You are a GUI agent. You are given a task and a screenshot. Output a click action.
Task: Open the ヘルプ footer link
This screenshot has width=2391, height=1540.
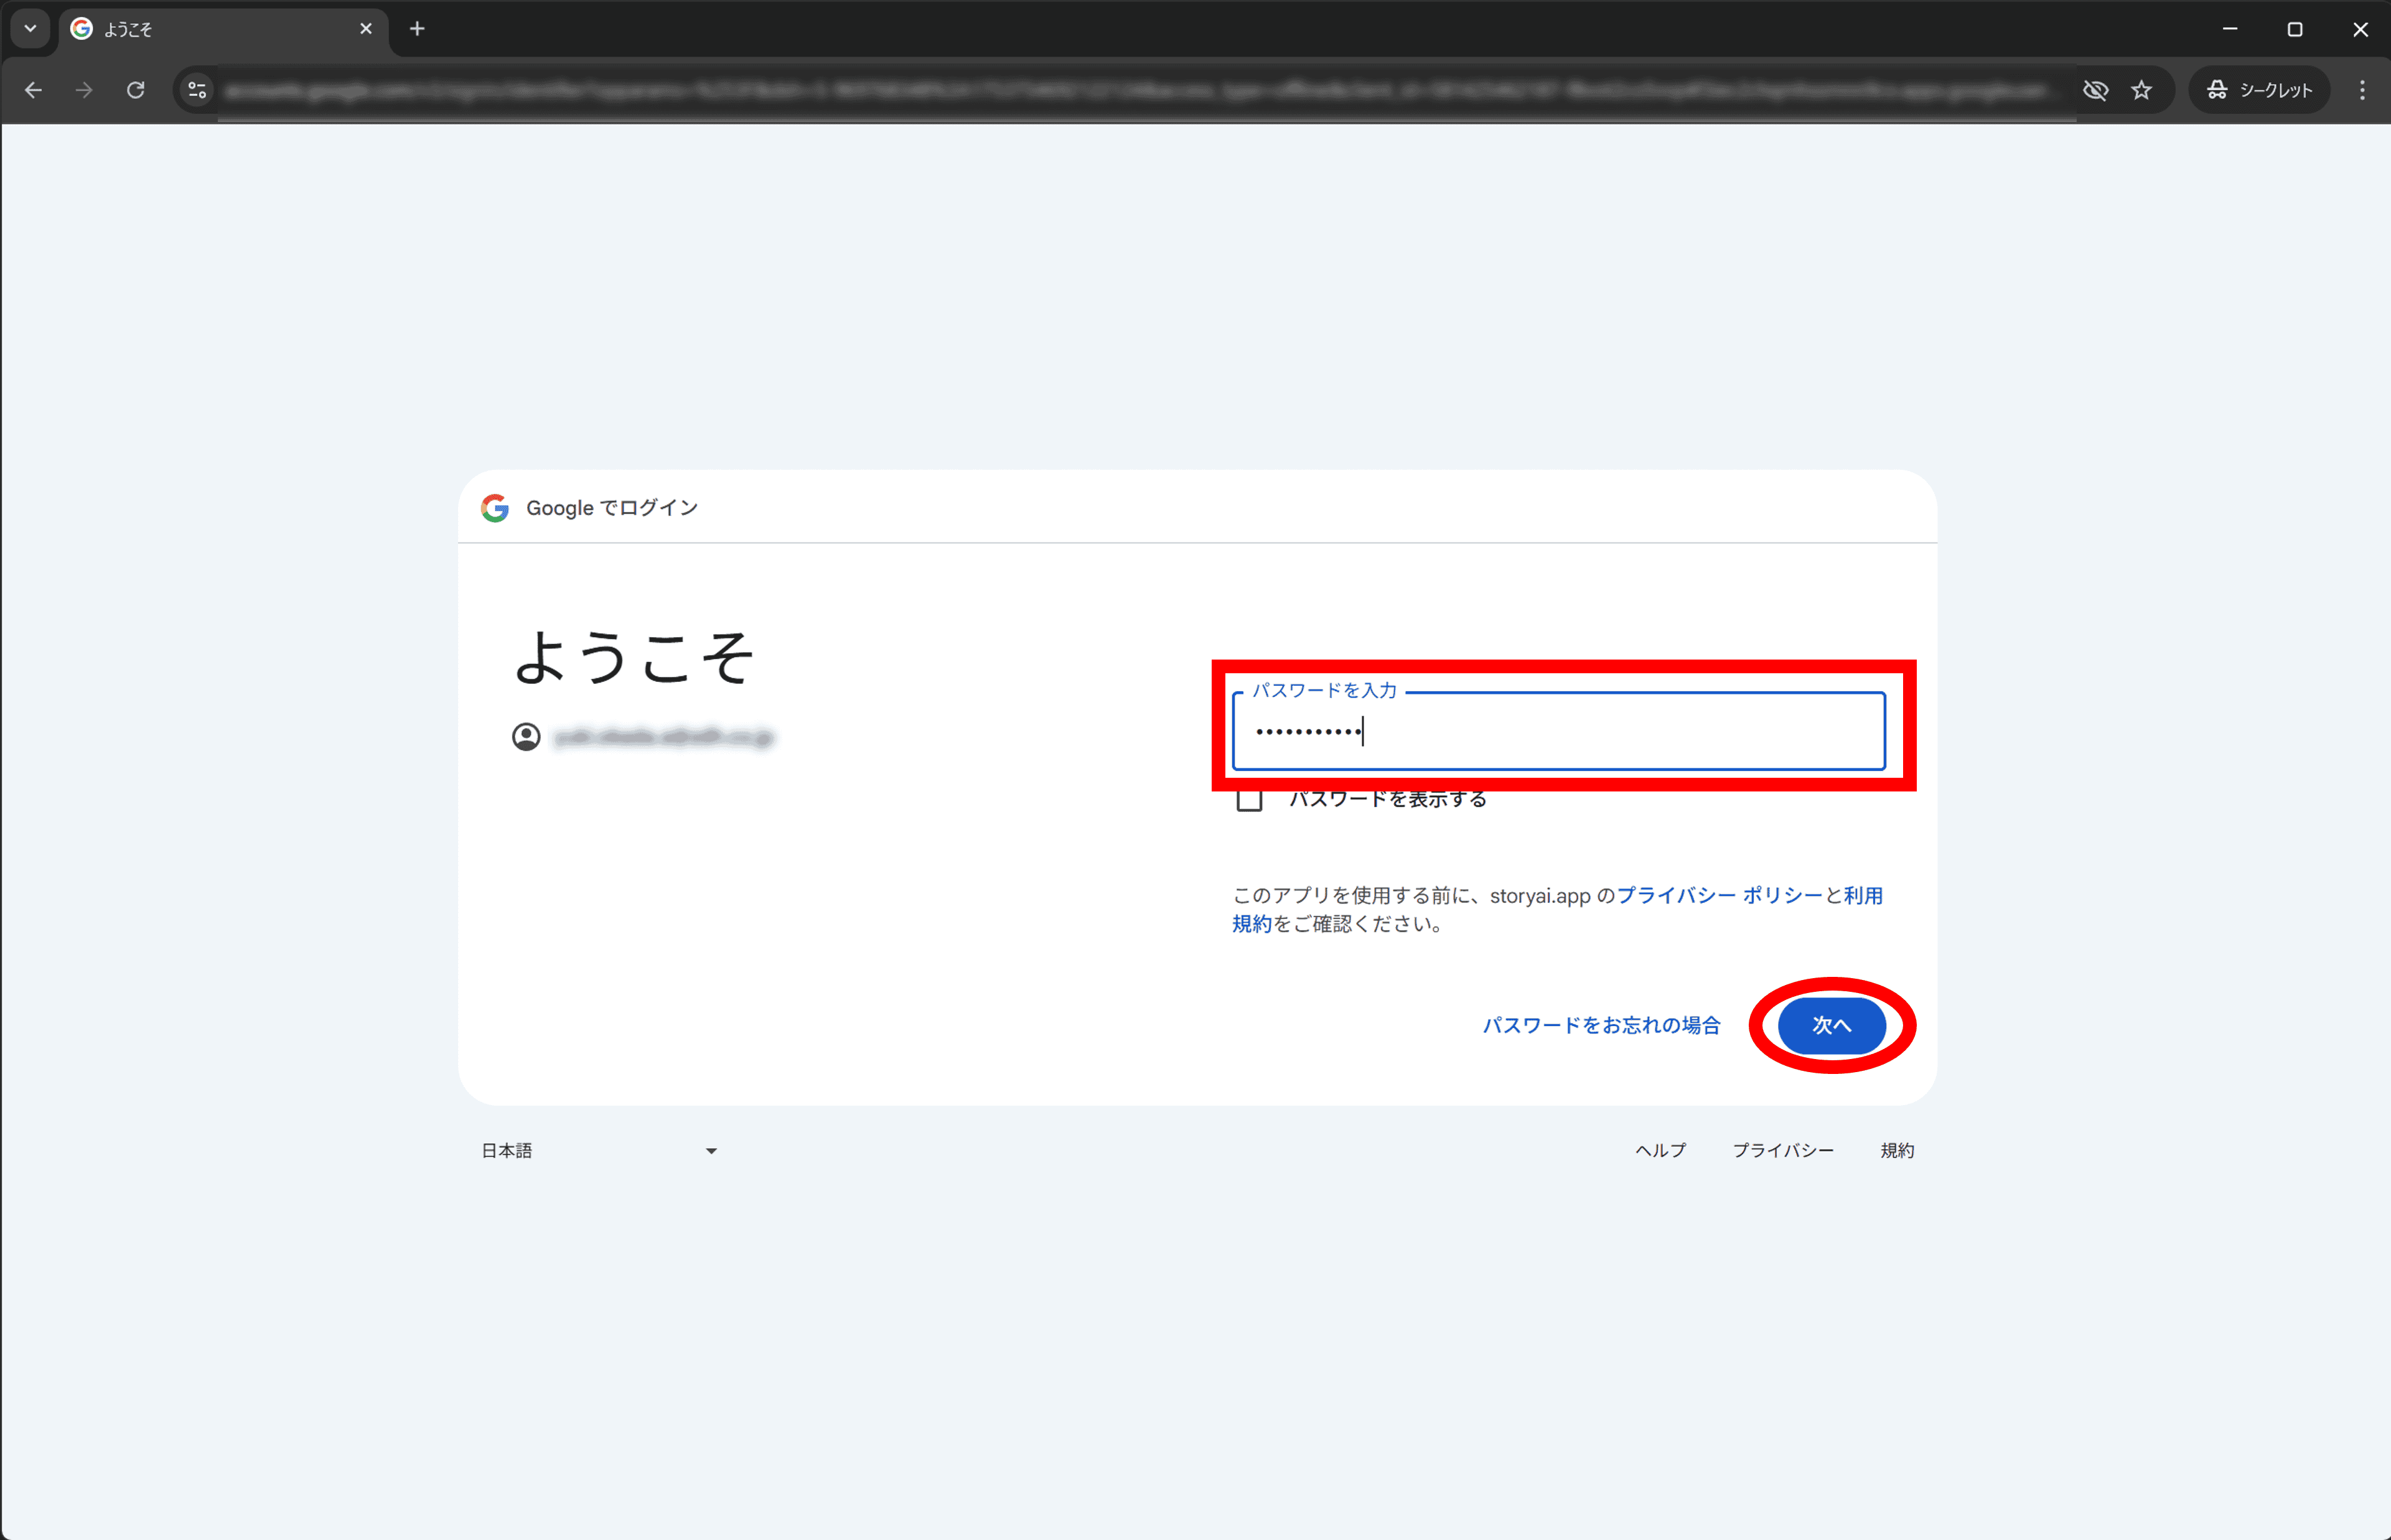coord(1661,1151)
